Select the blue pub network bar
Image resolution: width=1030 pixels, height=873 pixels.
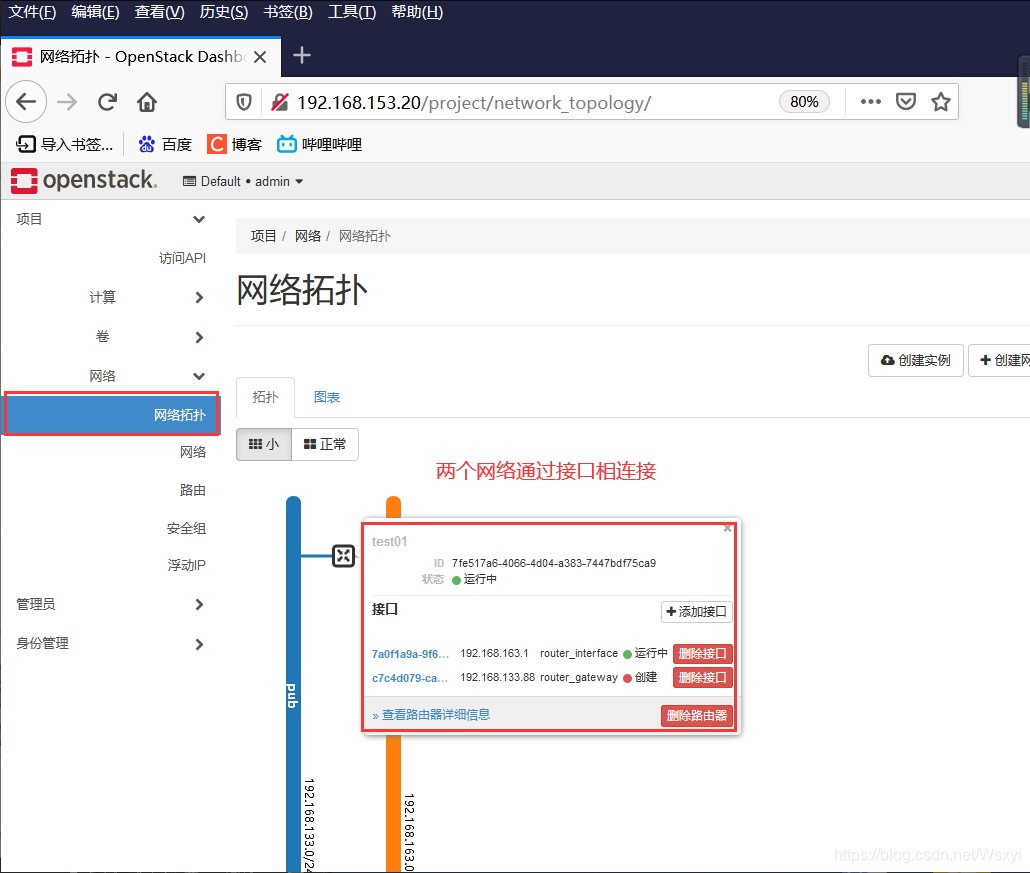(x=293, y=683)
